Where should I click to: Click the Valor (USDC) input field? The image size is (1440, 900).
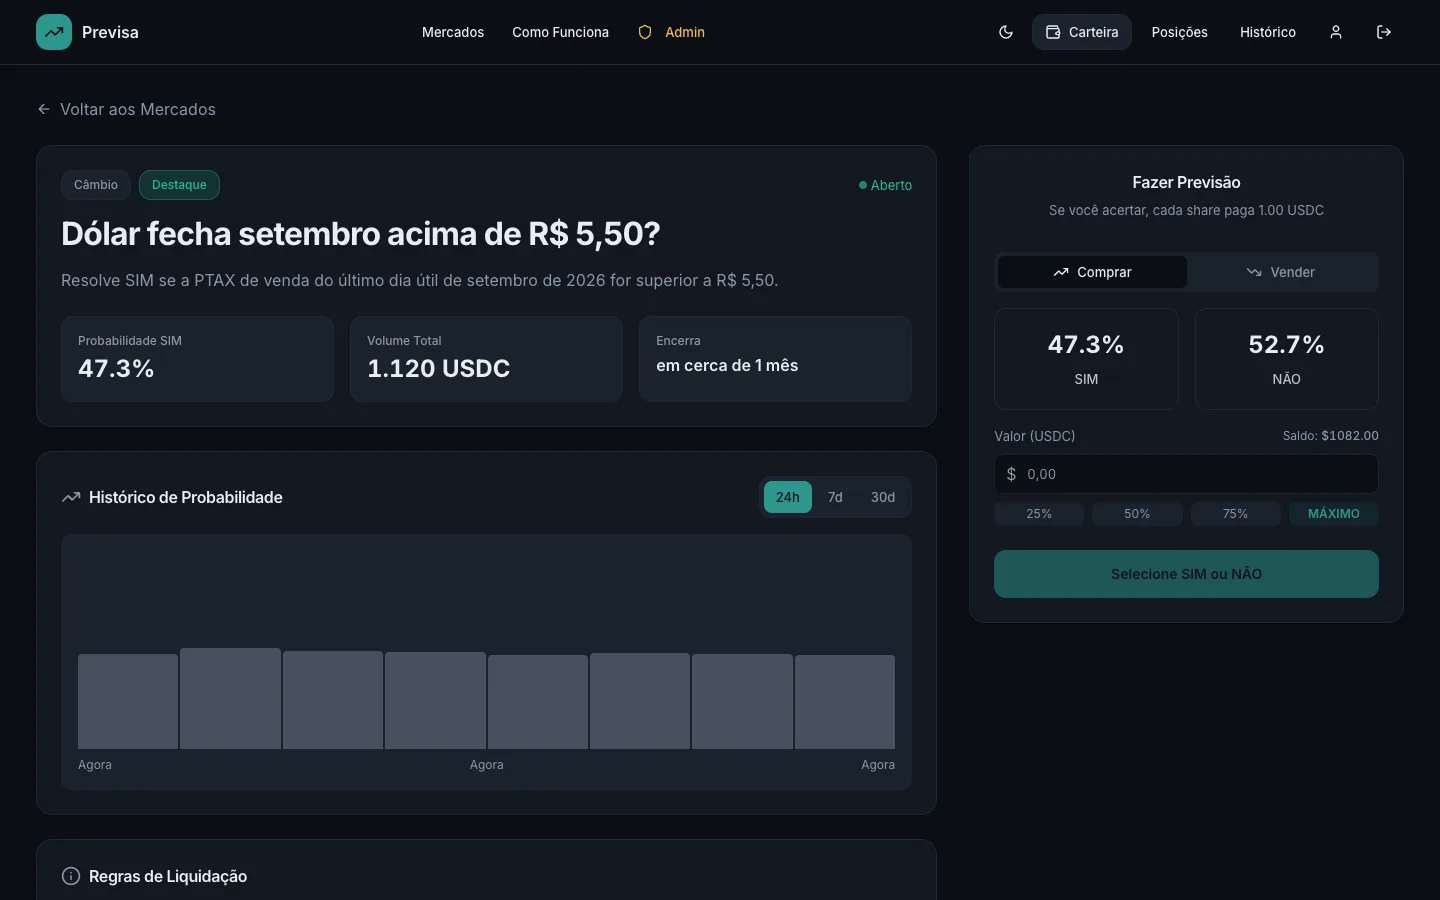coord(1186,474)
